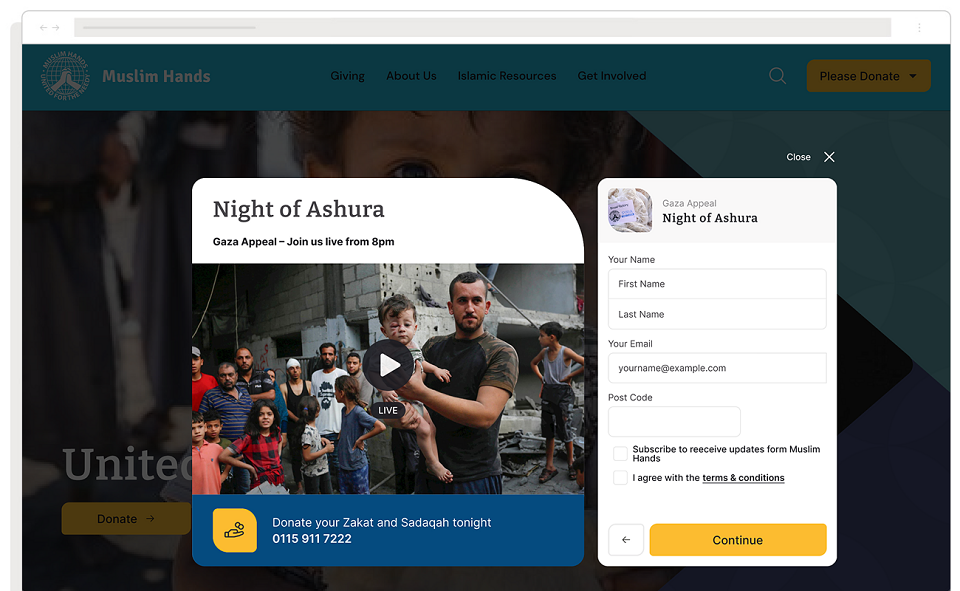Play the live video
960x591 pixels.
[x=389, y=366]
